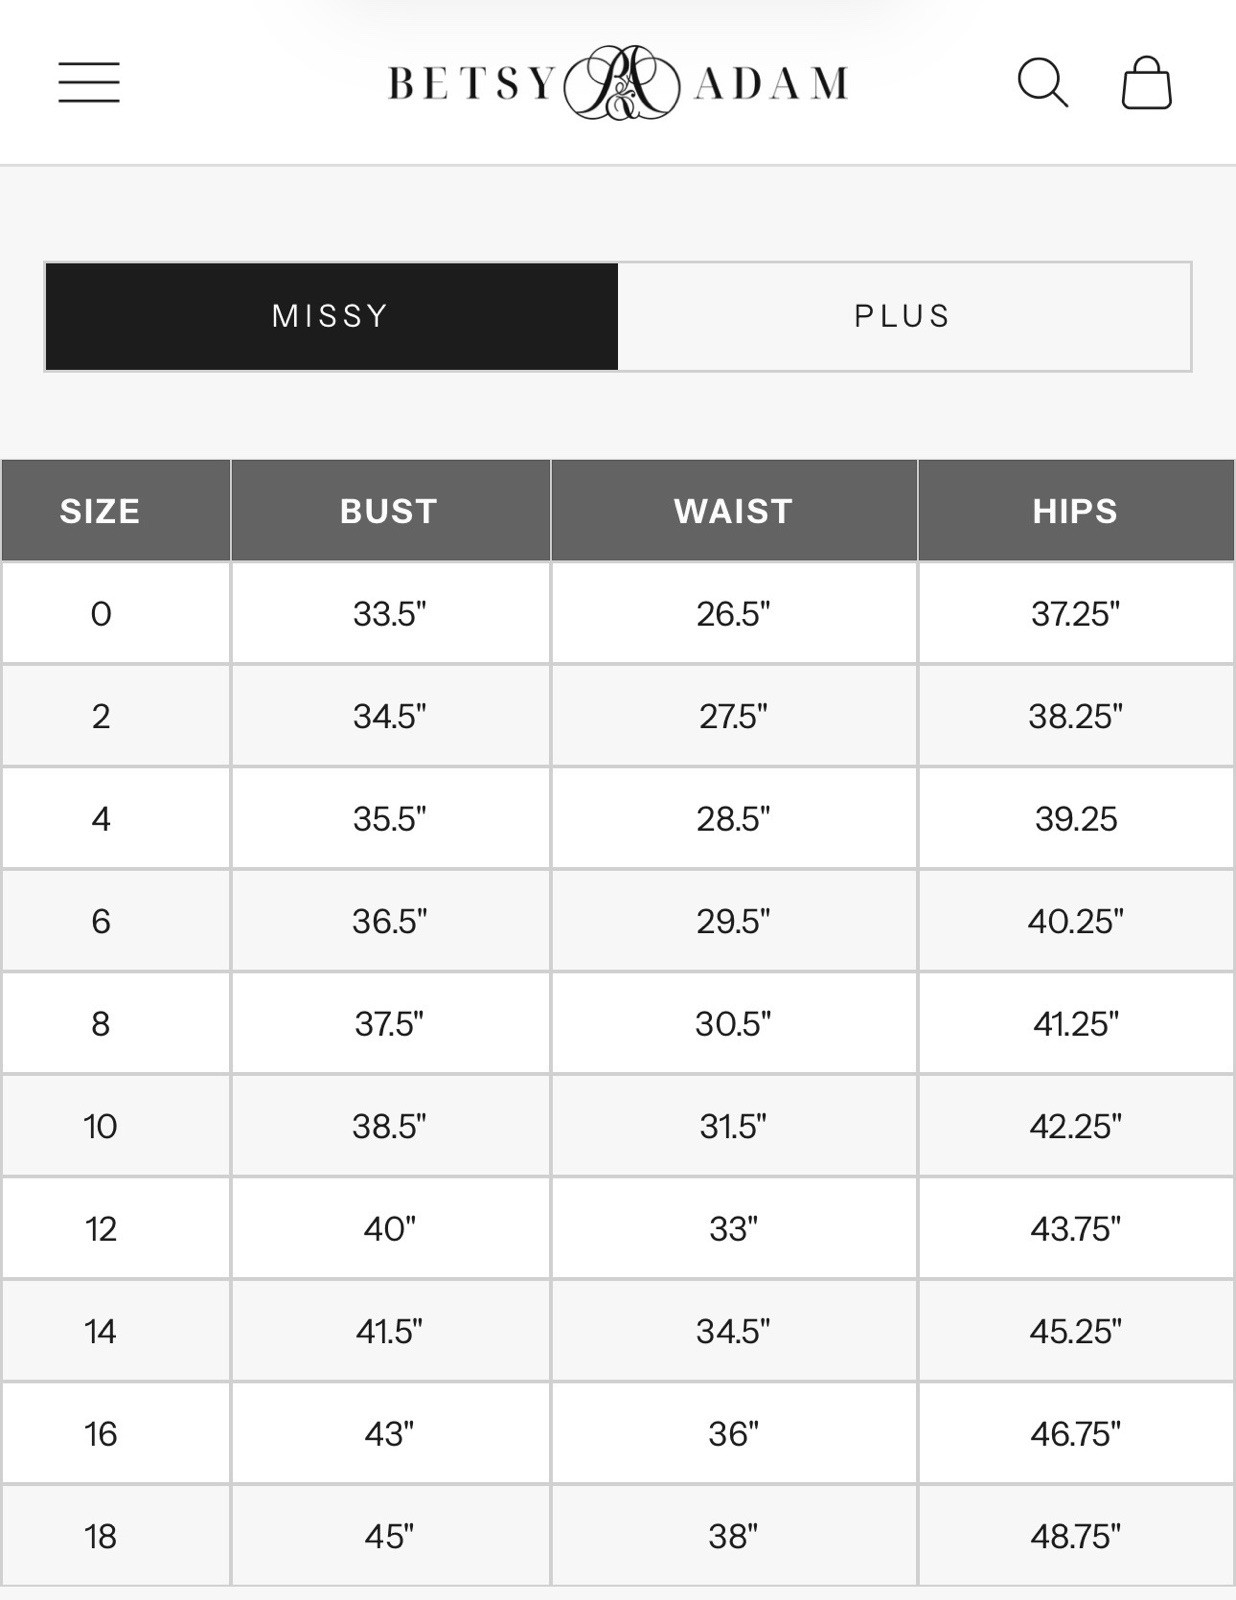Viewport: 1236px width, 1600px height.
Task: Click the 43" bust value for size 16
Action: (389, 1434)
